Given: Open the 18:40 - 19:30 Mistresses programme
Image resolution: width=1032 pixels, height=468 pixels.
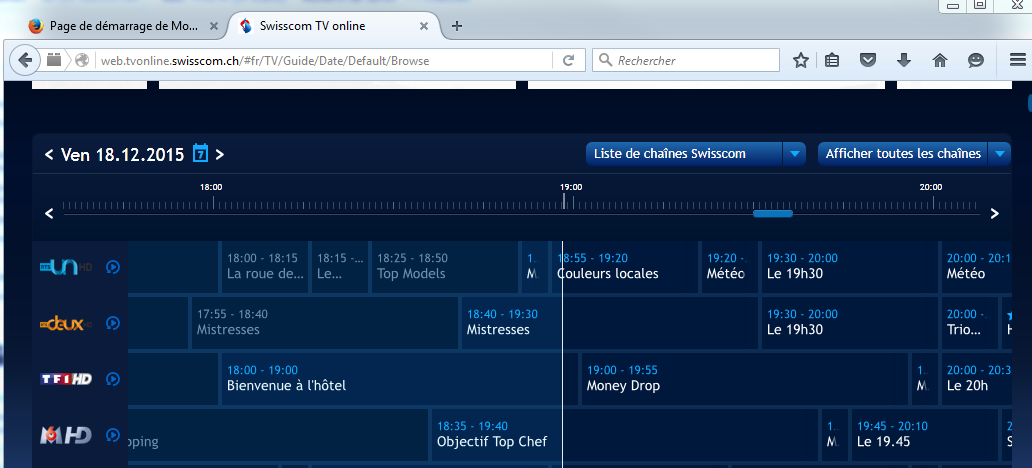Looking at the screenshot, I should click(x=609, y=323).
